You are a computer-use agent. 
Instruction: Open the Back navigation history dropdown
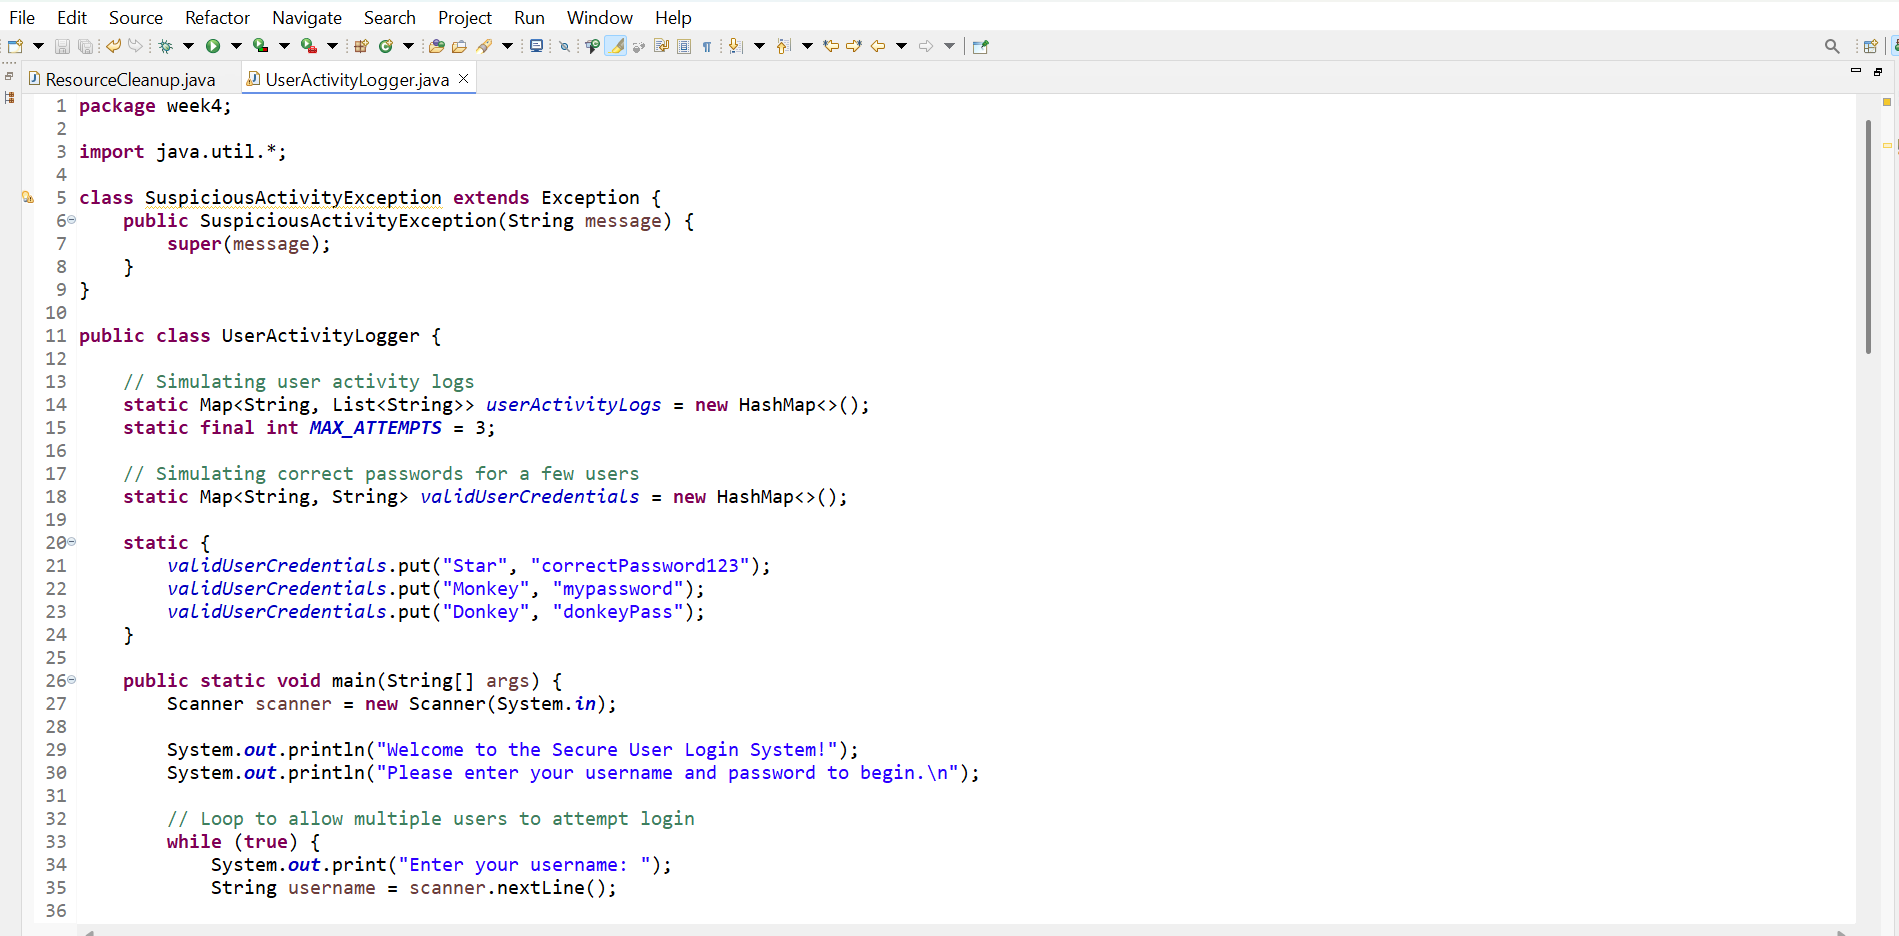pos(901,46)
